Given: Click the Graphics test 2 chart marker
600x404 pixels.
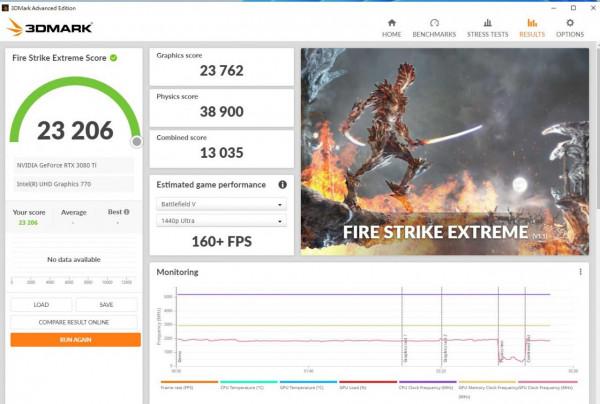Looking at the screenshot, I should [445, 349].
